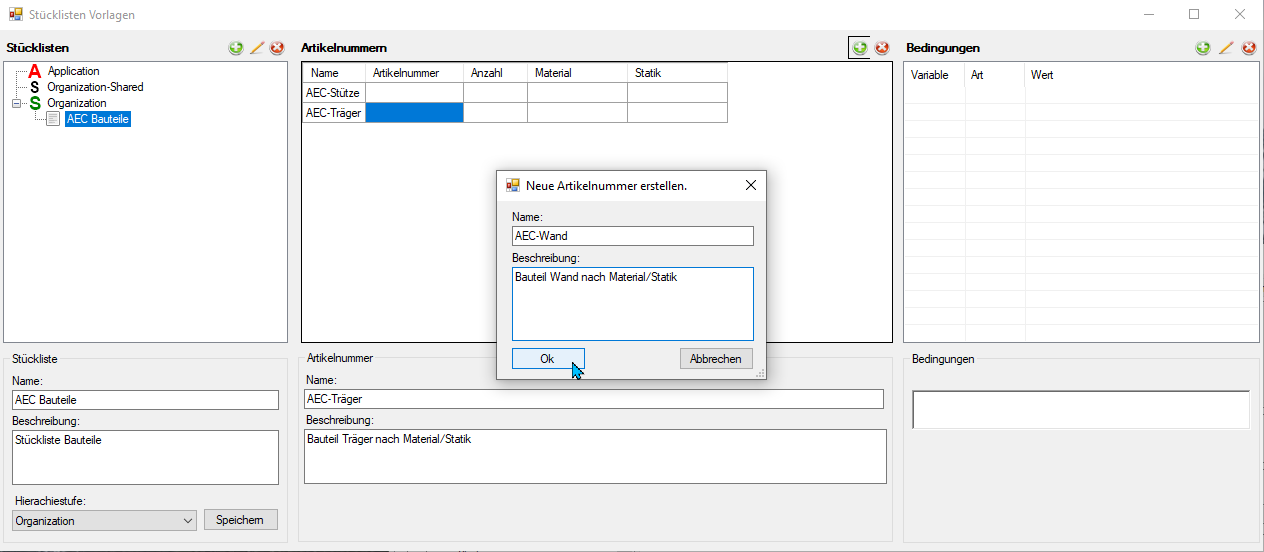The image size is (1264, 552).
Task: Select AEC Bauteile tree item
Action: pyautogui.click(x=98, y=119)
